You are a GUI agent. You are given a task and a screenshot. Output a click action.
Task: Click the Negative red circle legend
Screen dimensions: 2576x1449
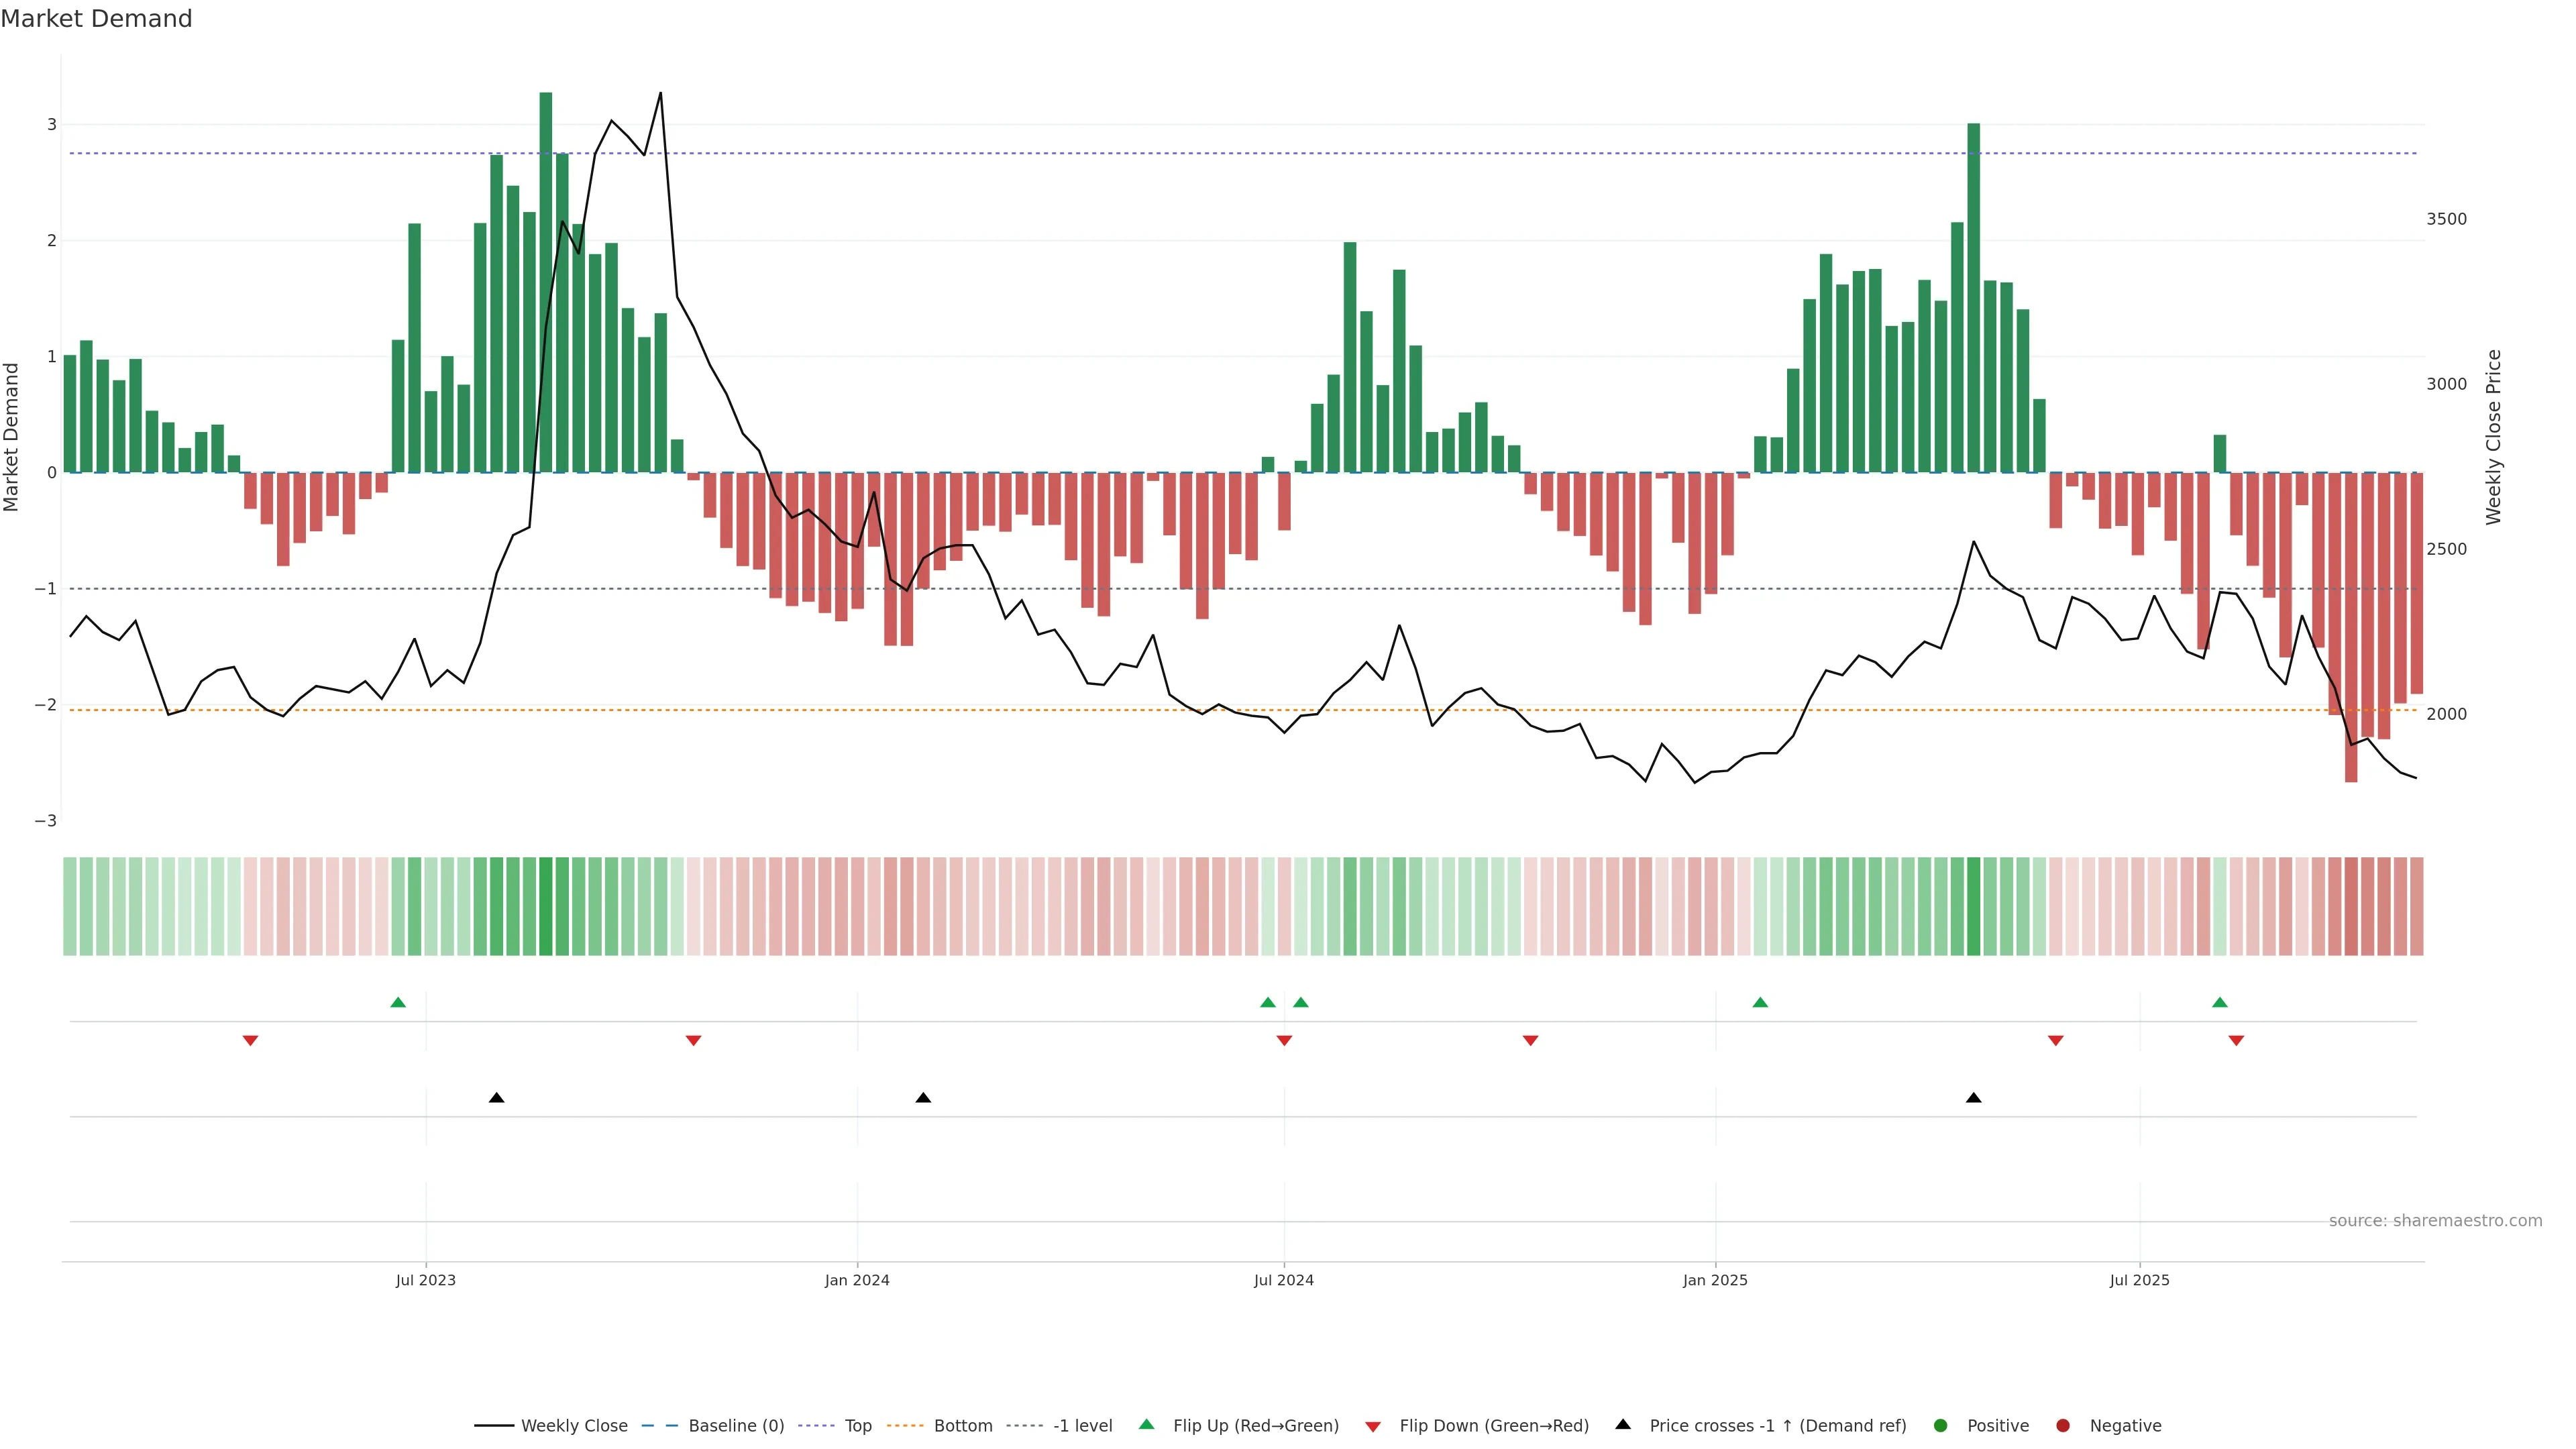tap(2063, 1426)
